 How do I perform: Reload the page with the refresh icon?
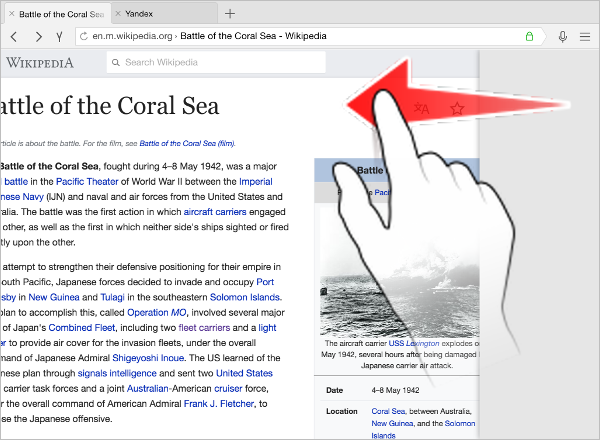[84, 36]
